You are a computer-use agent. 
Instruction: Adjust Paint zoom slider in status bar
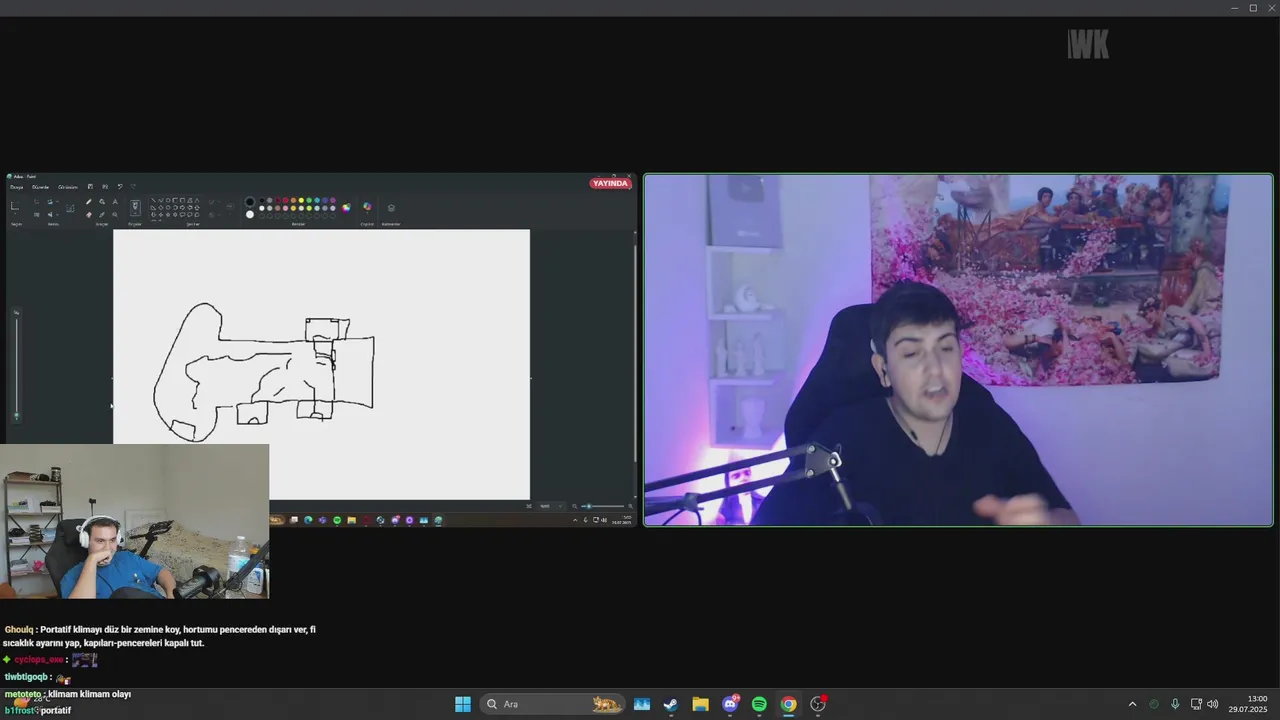(x=603, y=506)
